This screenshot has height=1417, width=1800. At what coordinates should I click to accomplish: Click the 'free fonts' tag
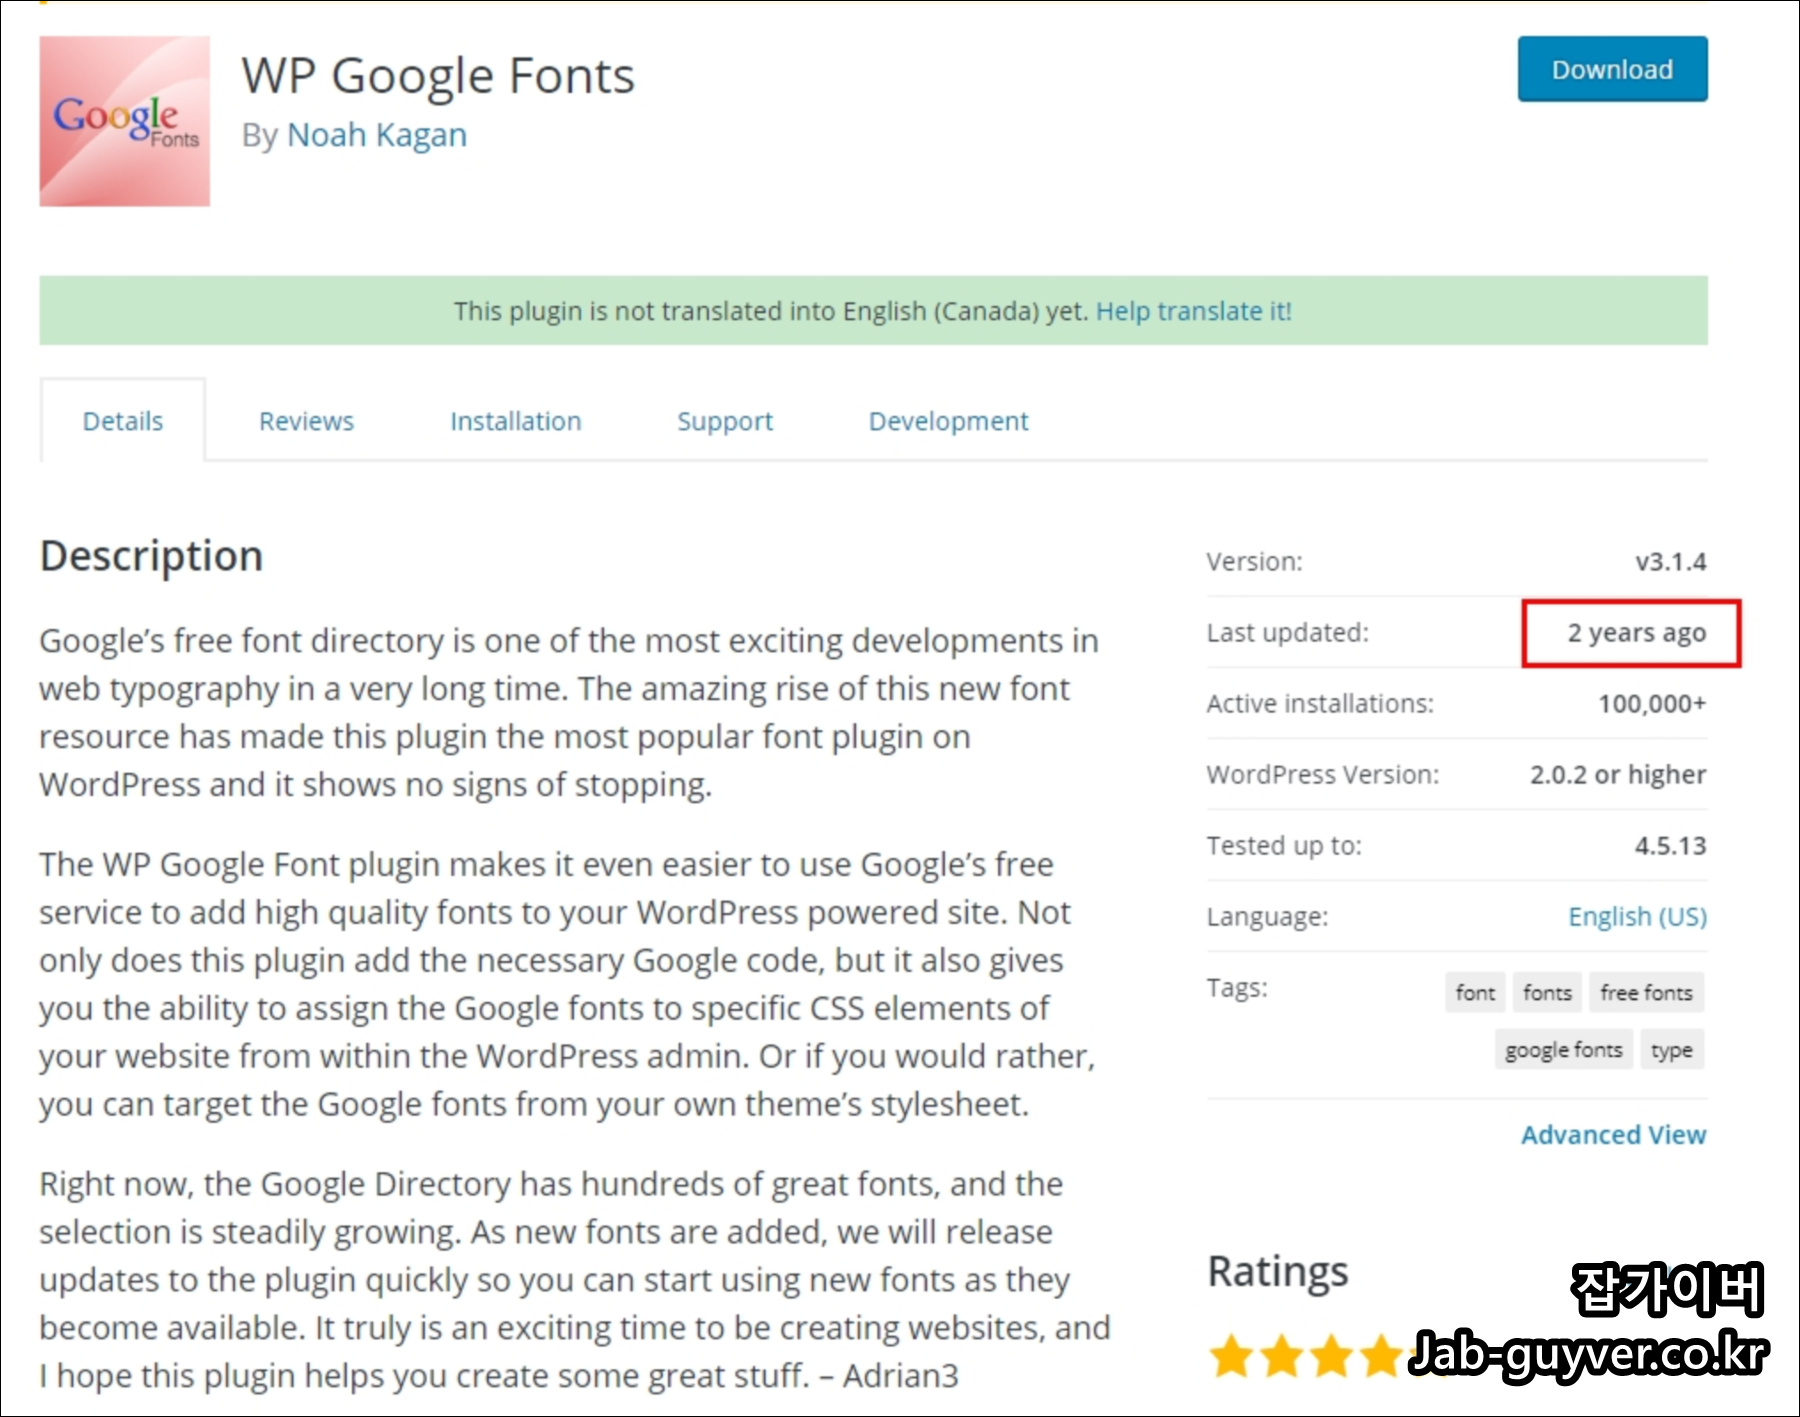click(1646, 992)
